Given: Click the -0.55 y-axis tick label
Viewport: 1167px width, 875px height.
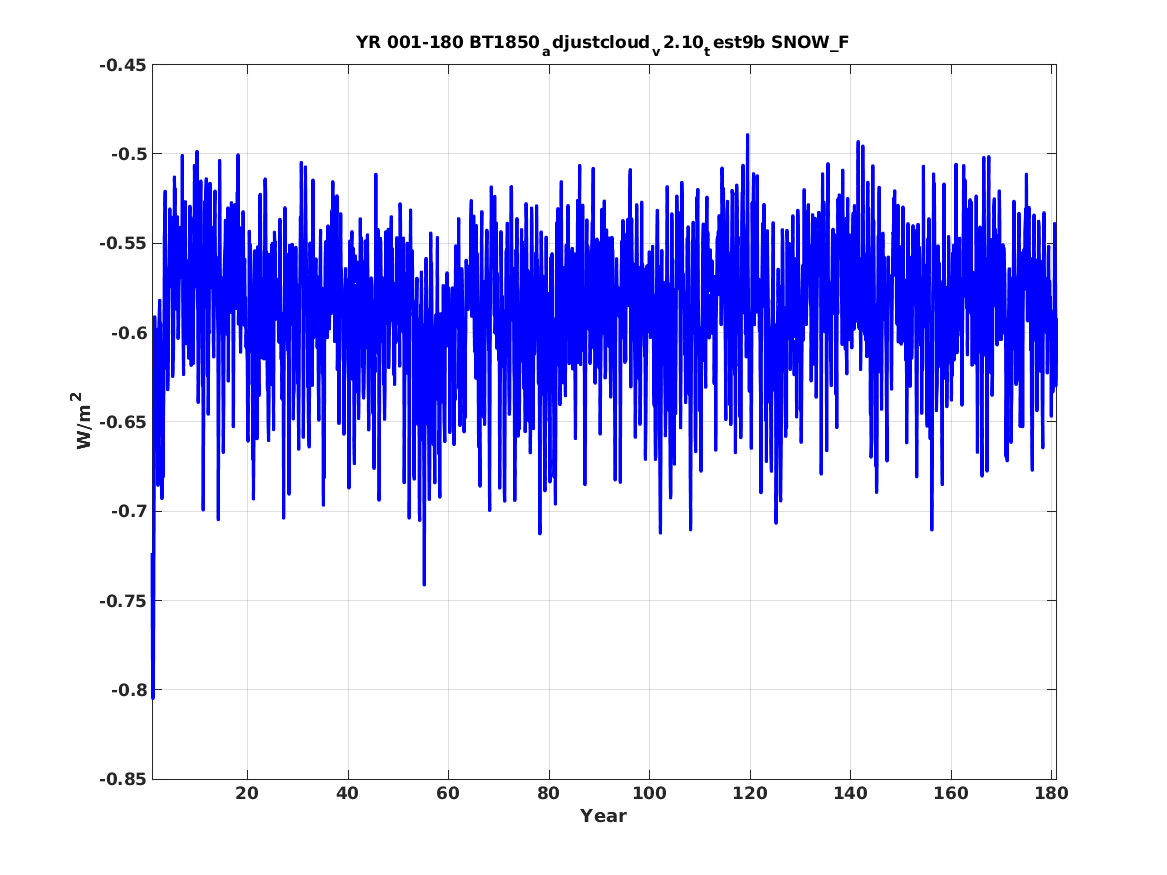Looking at the screenshot, I should pyautogui.click(x=123, y=243).
